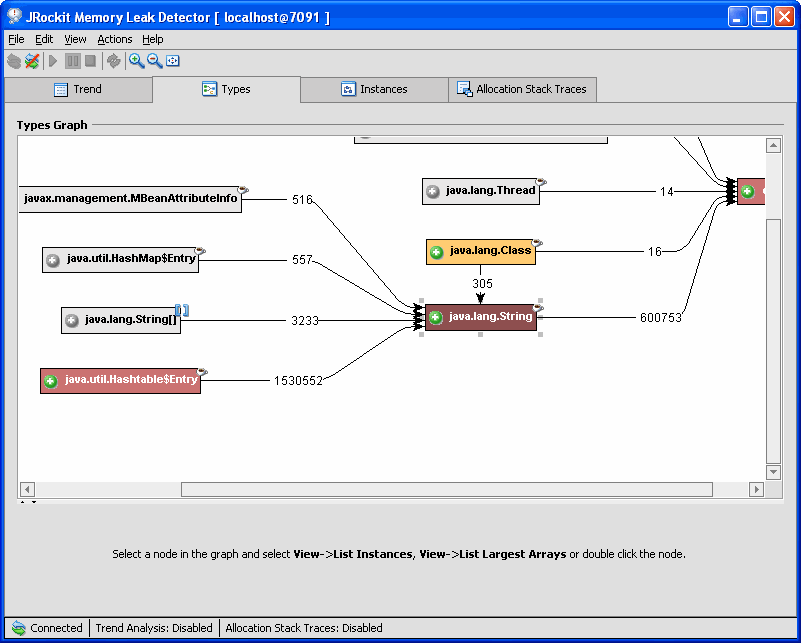Click the 14 edge count label
This screenshot has height=643, width=801.
(667, 192)
